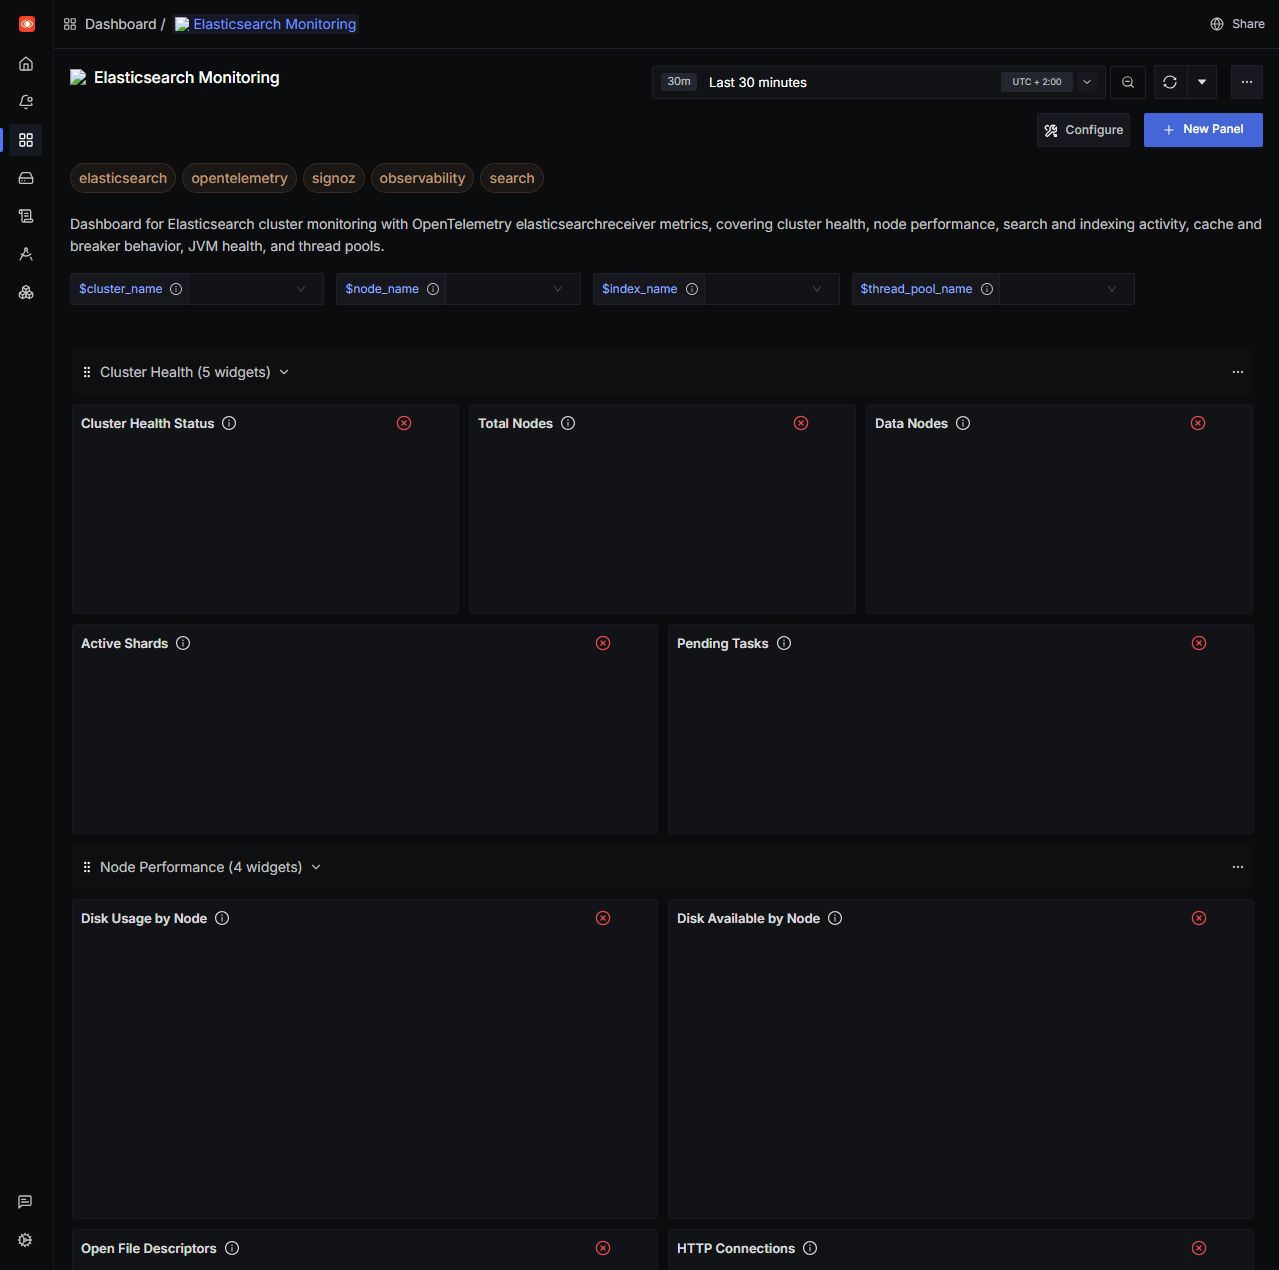Collapse the Cluster Health section
The image size is (1279, 1270).
[x=284, y=372]
